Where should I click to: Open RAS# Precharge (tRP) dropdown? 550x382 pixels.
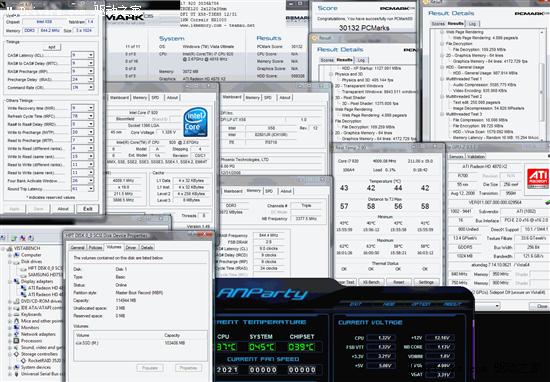(x=83, y=71)
